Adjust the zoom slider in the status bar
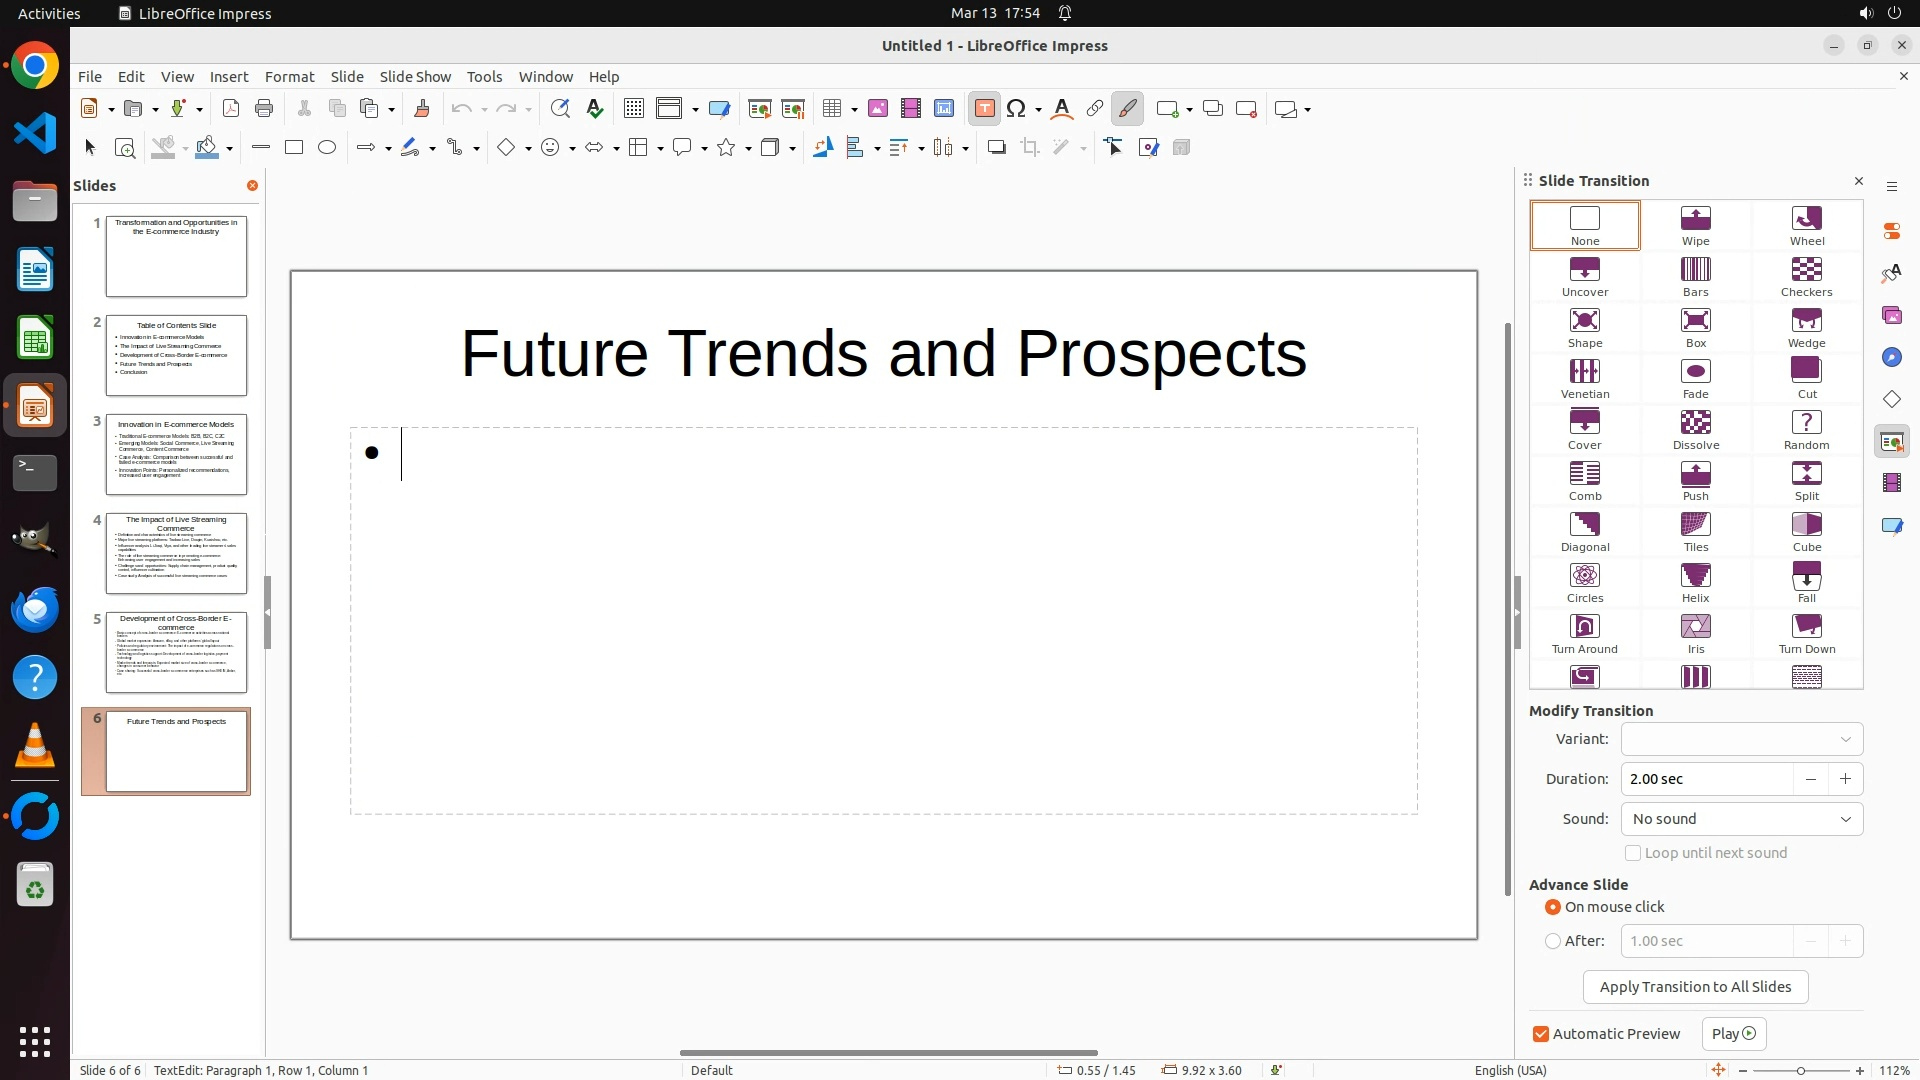 [x=1800, y=1070]
